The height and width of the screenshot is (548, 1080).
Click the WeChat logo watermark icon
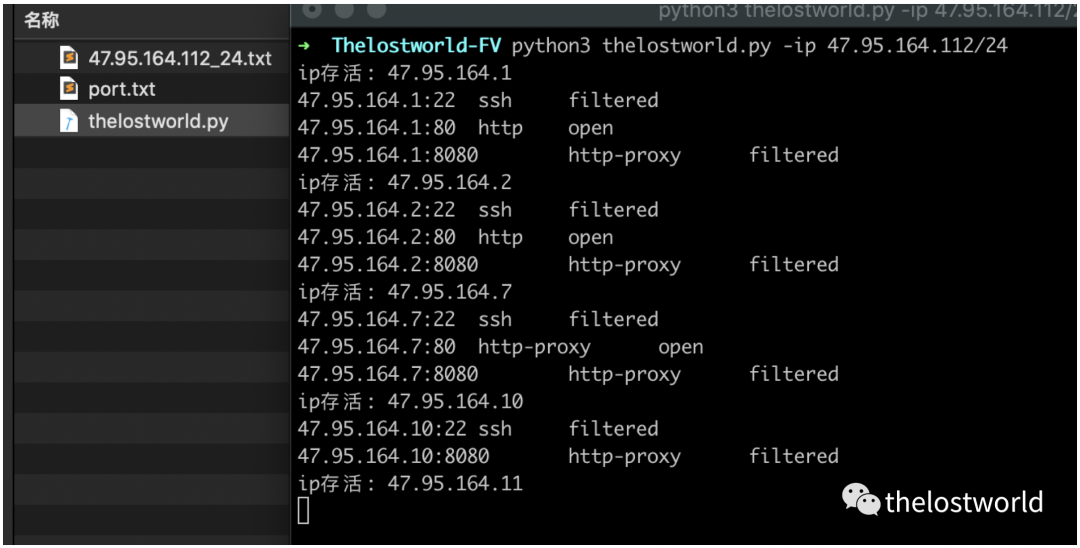(861, 499)
